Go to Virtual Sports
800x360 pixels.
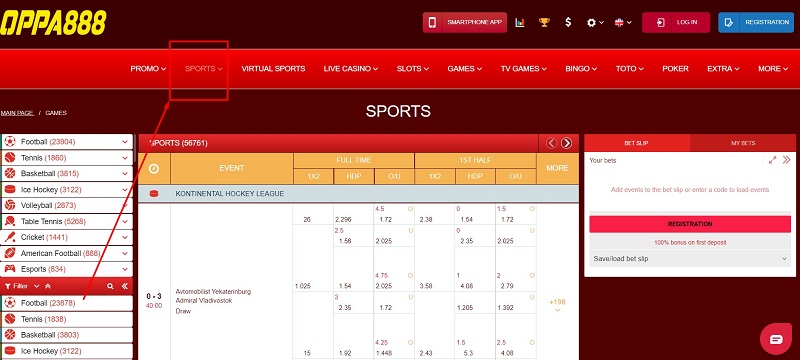point(273,69)
